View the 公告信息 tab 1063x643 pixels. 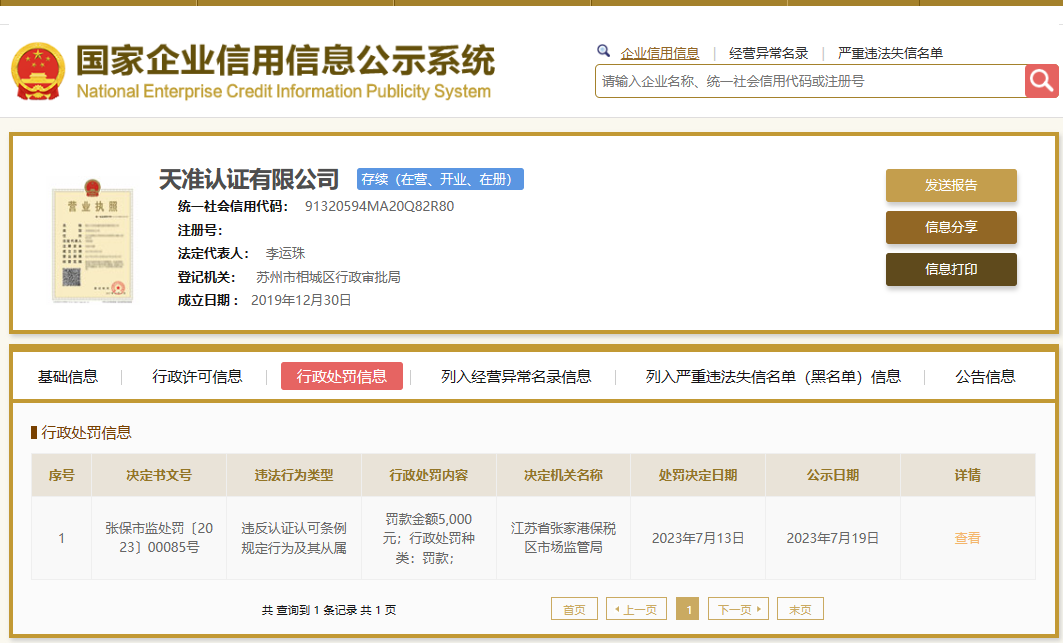[982, 376]
